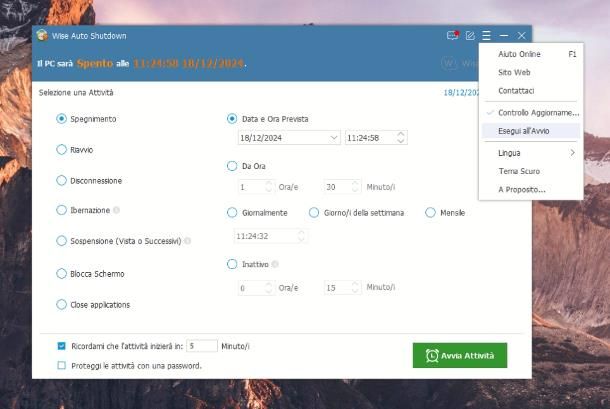The width and height of the screenshot is (610, 409).
Task: Select Esegui all'Avvio menu item
Action: [x=531, y=131]
